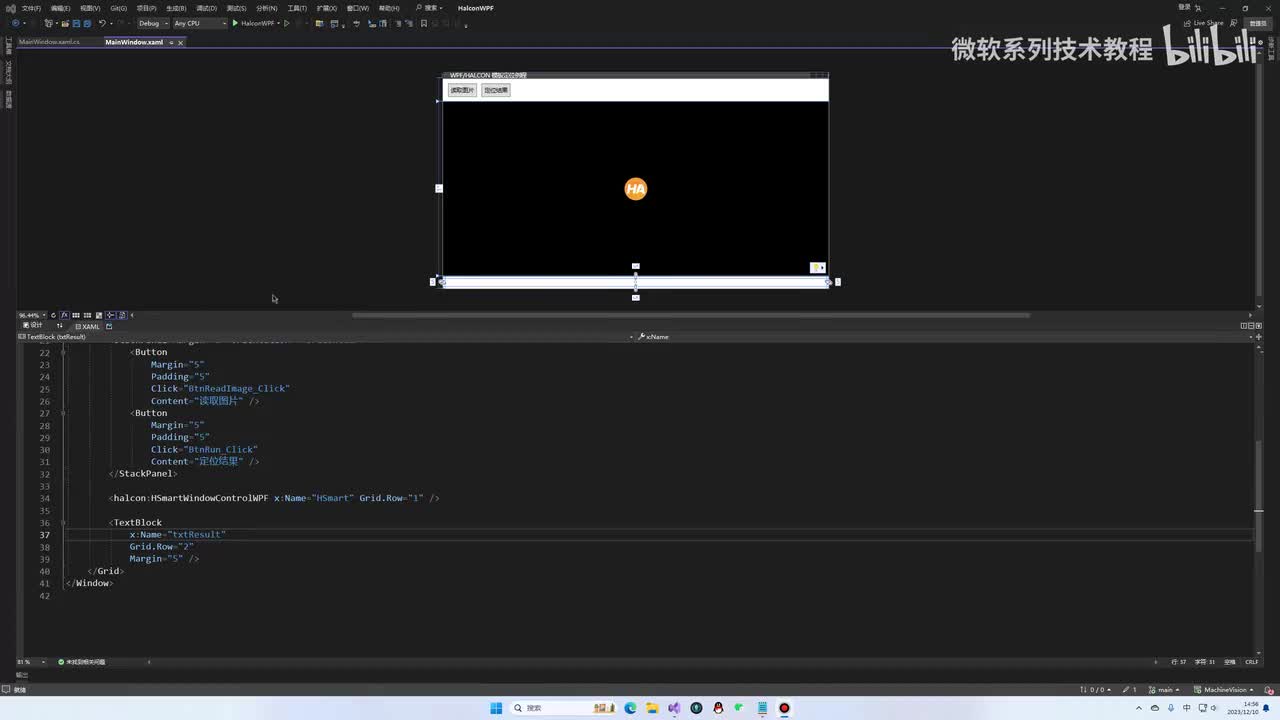This screenshot has height=720, width=1280.
Task: Click the Save file toolbar icon
Action: point(76,23)
